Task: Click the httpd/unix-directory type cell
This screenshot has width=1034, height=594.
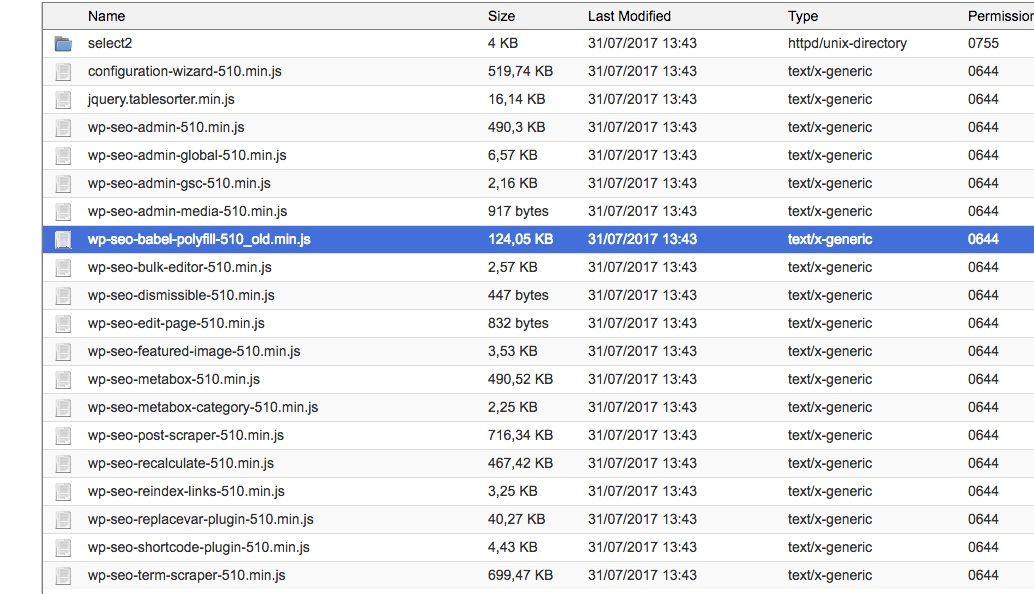Action: click(847, 44)
